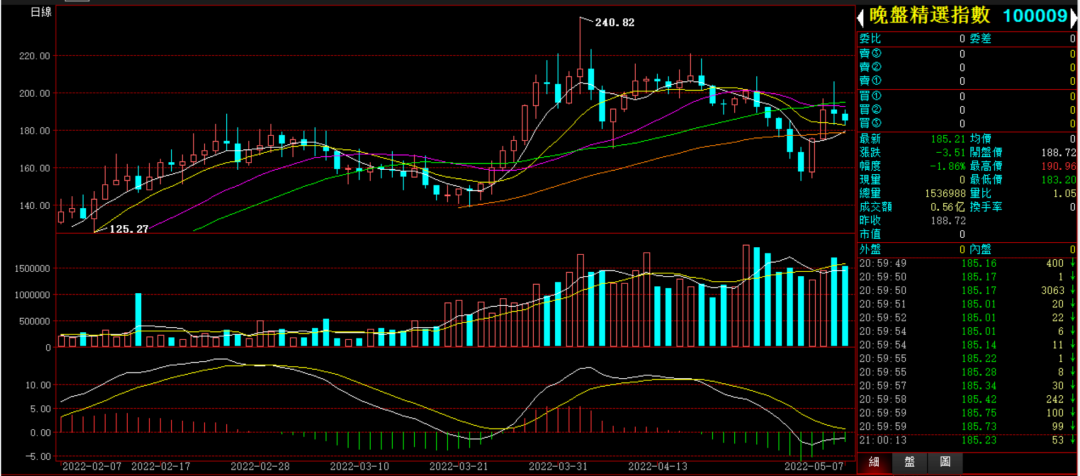Viewport: 1080px width, 476px height.
Task: Select the 200.00 price axis label
Action: 34,93
